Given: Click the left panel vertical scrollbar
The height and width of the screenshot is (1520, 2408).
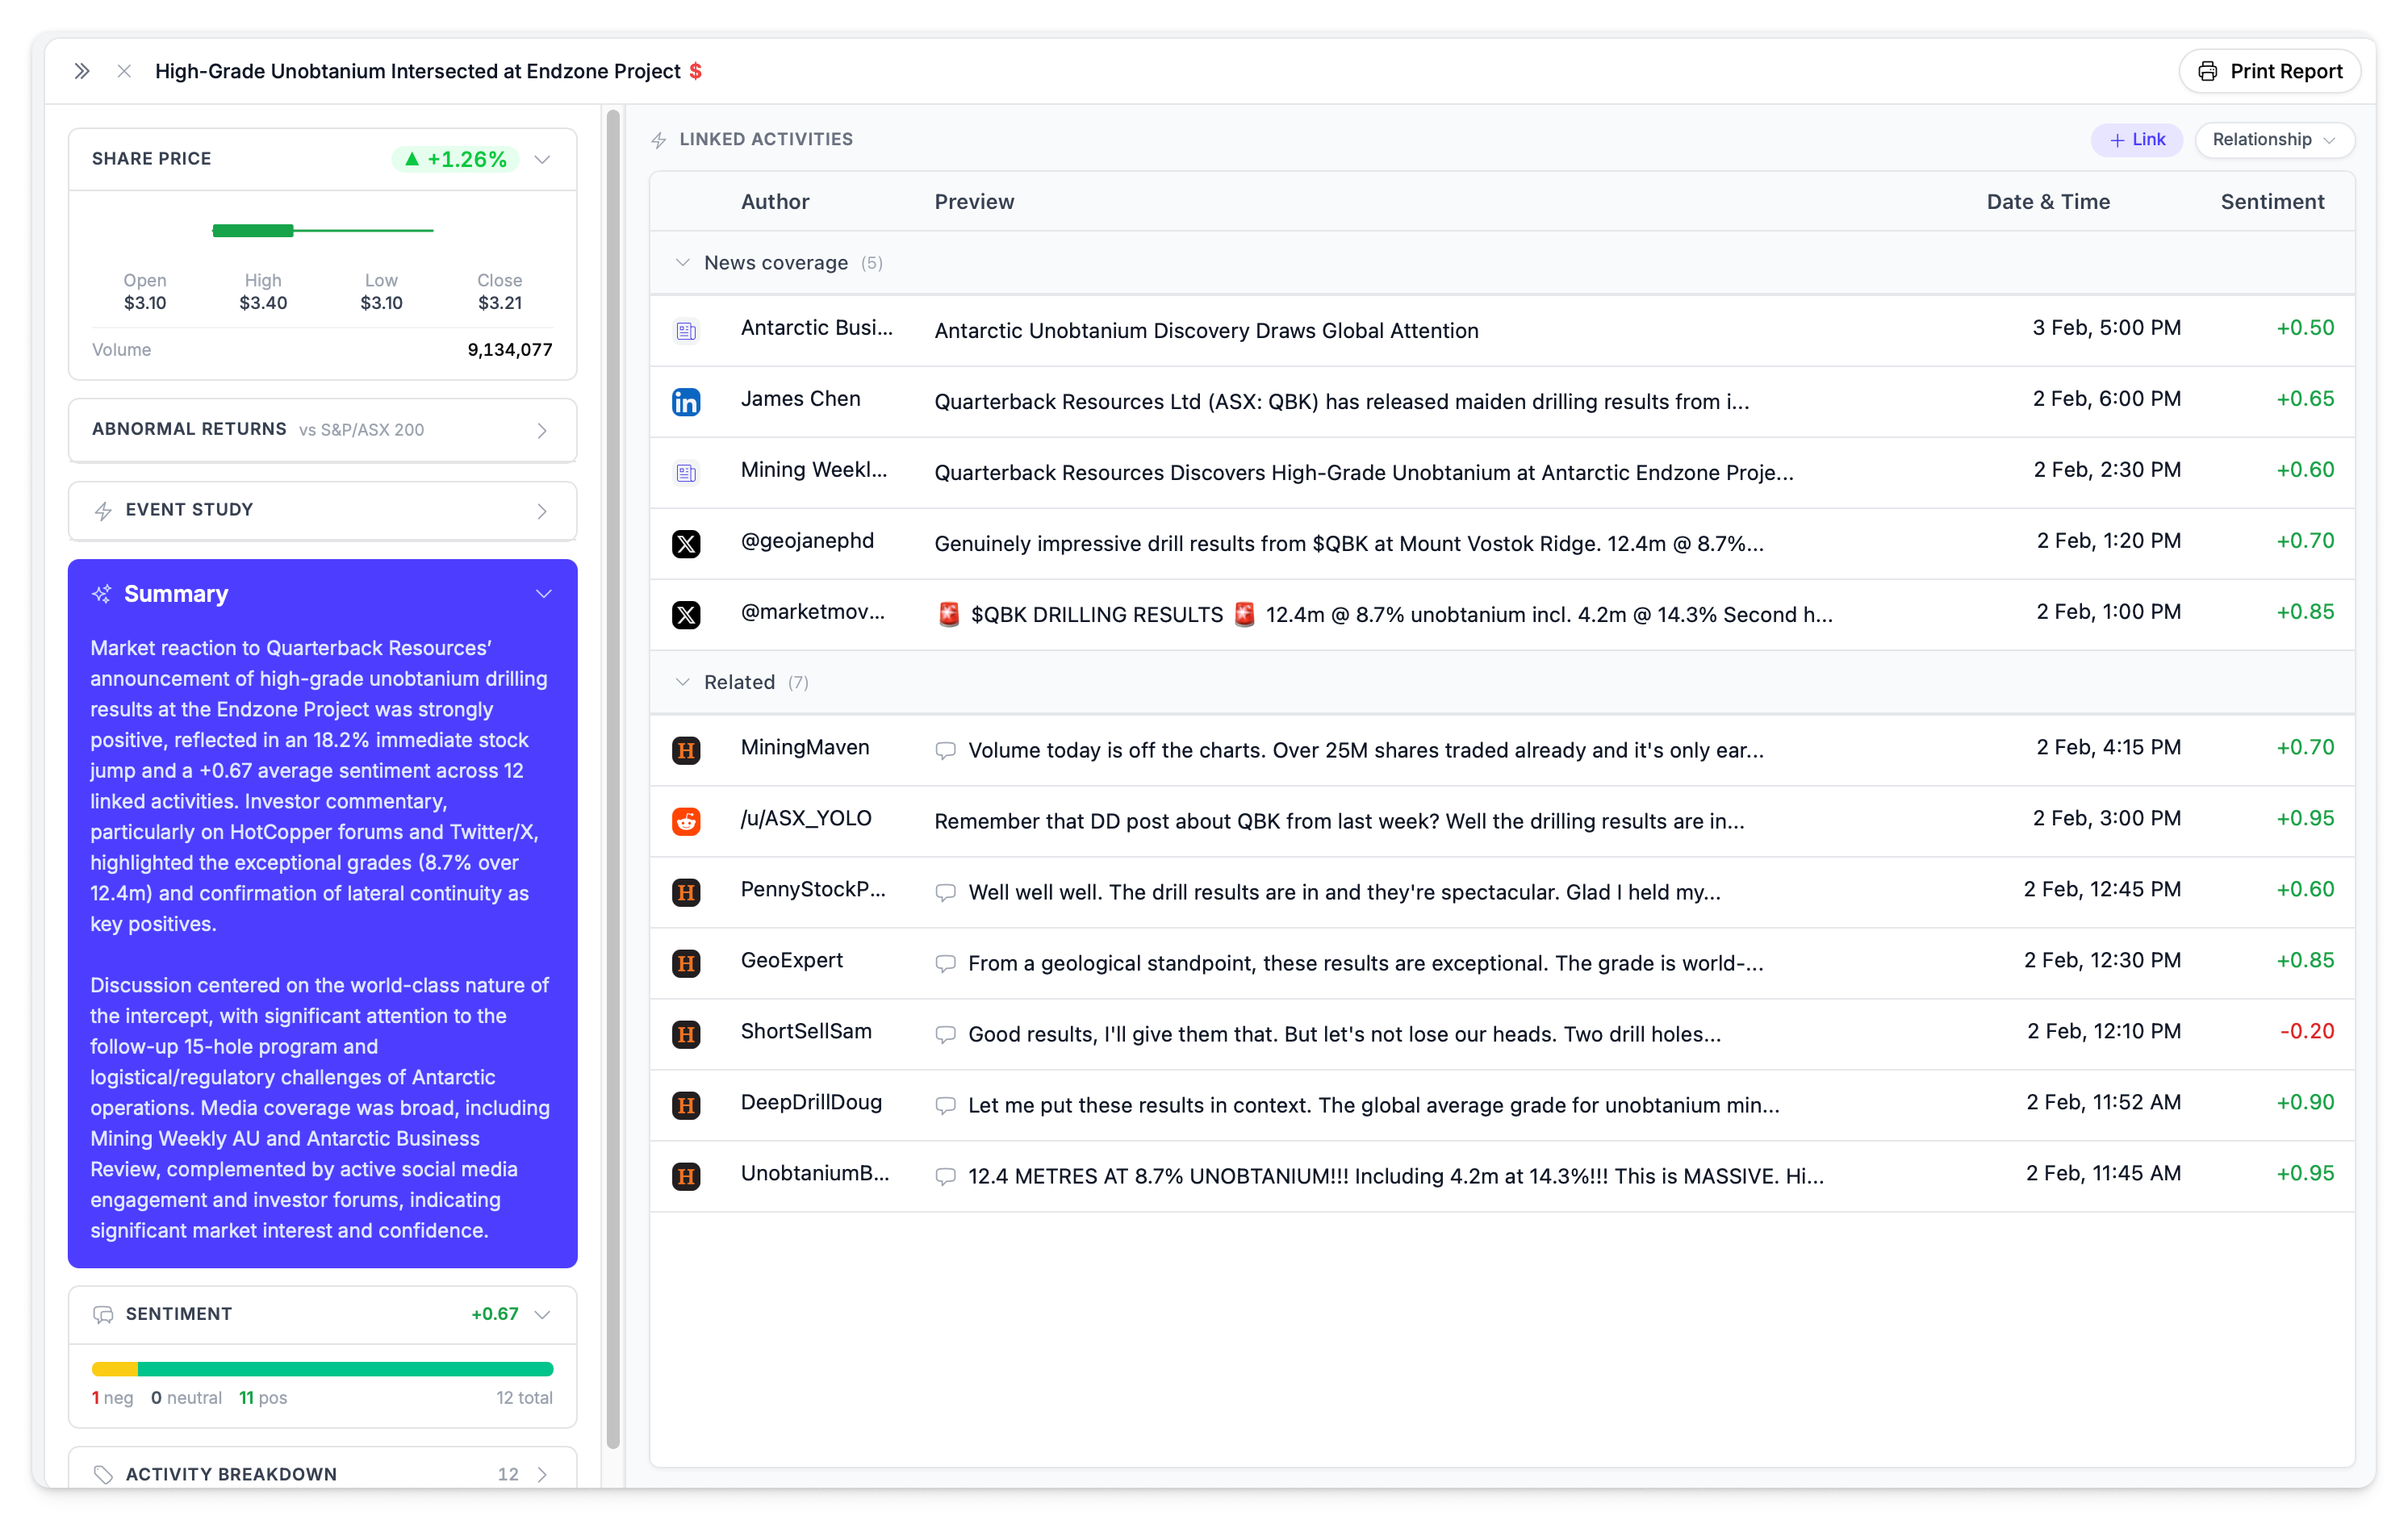Looking at the screenshot, I should 613,780.
